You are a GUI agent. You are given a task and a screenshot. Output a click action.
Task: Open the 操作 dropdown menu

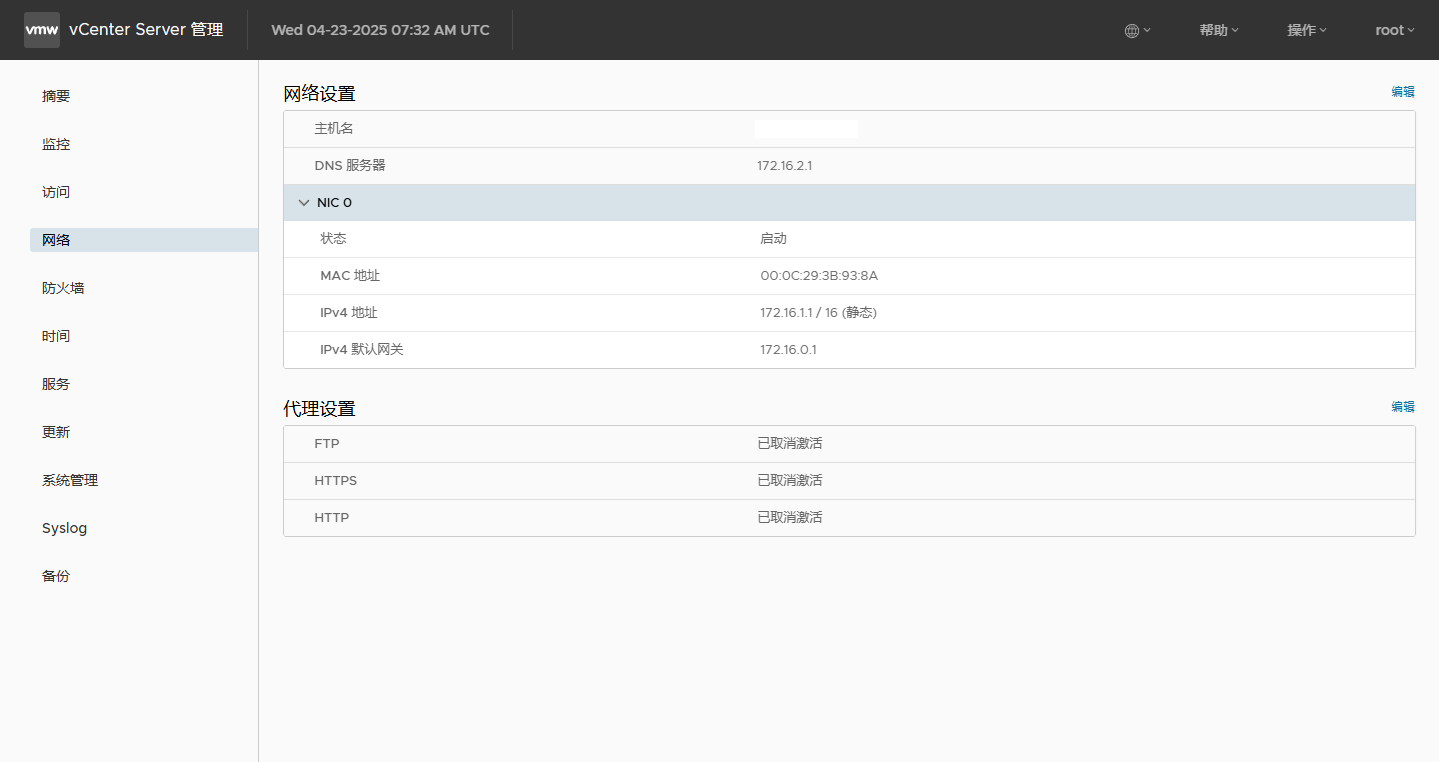(x=1307, y=30)
